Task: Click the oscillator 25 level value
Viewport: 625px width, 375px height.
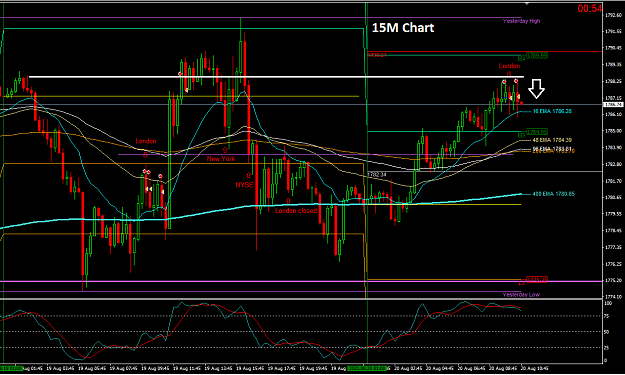Action: click(x=607, y=348)
